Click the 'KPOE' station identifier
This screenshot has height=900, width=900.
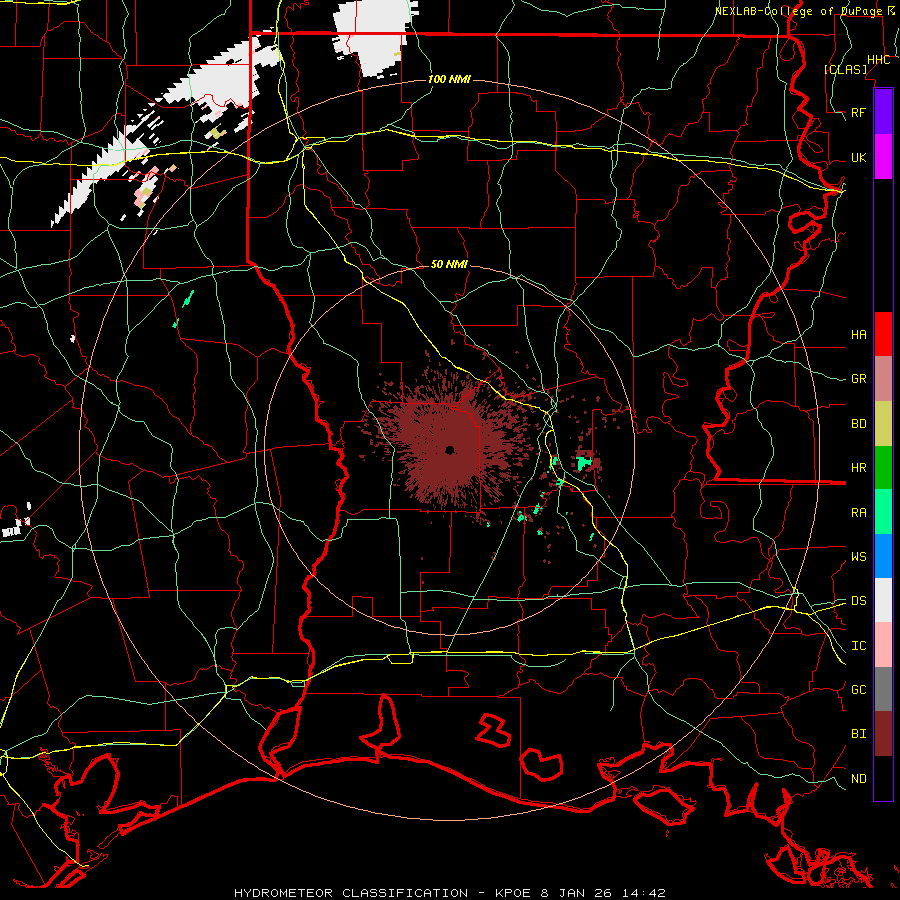512,893
